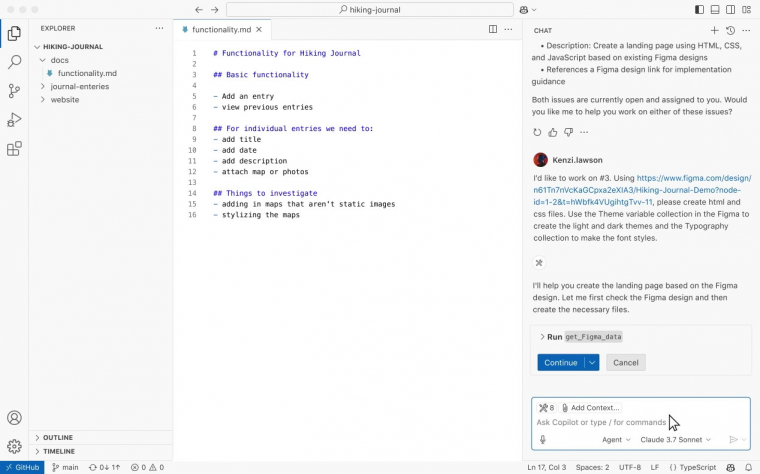The height and width of the screenshot is (474, 760).
Task: Synchronize changes 0↓ 1↑ in status bar
Action: point(104,468)
